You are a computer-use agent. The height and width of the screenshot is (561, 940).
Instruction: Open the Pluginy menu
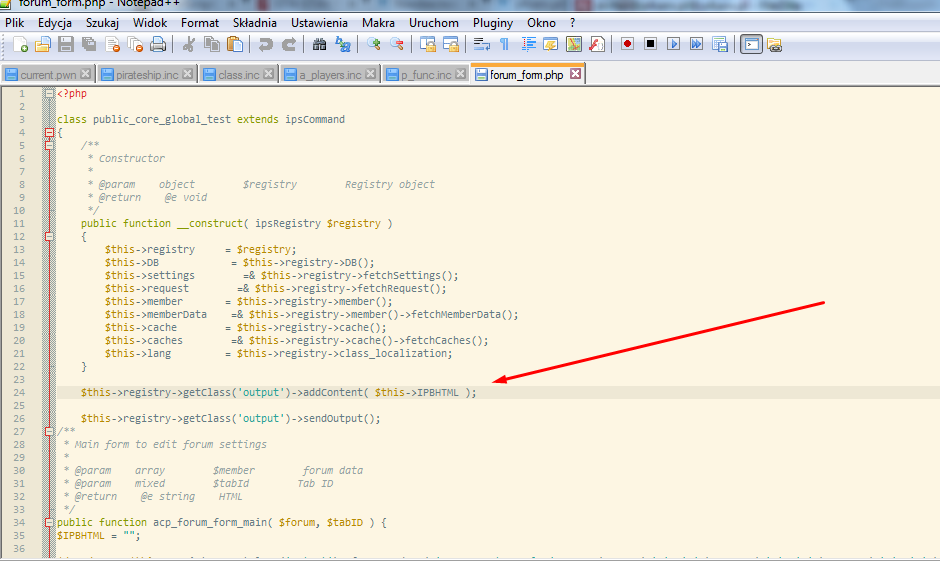tap(493, 22)
